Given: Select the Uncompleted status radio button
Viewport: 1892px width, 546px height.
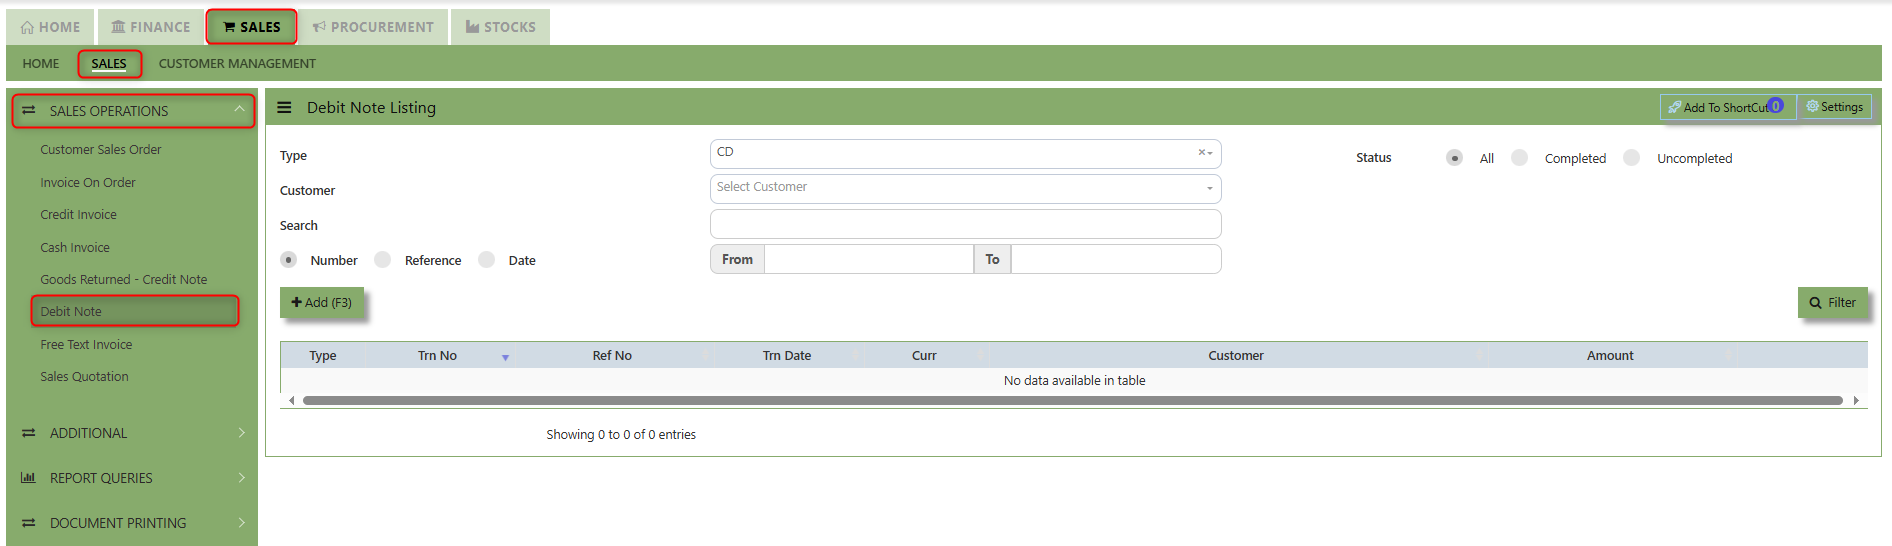Looking at the screenshot, I should point(1632,158).
